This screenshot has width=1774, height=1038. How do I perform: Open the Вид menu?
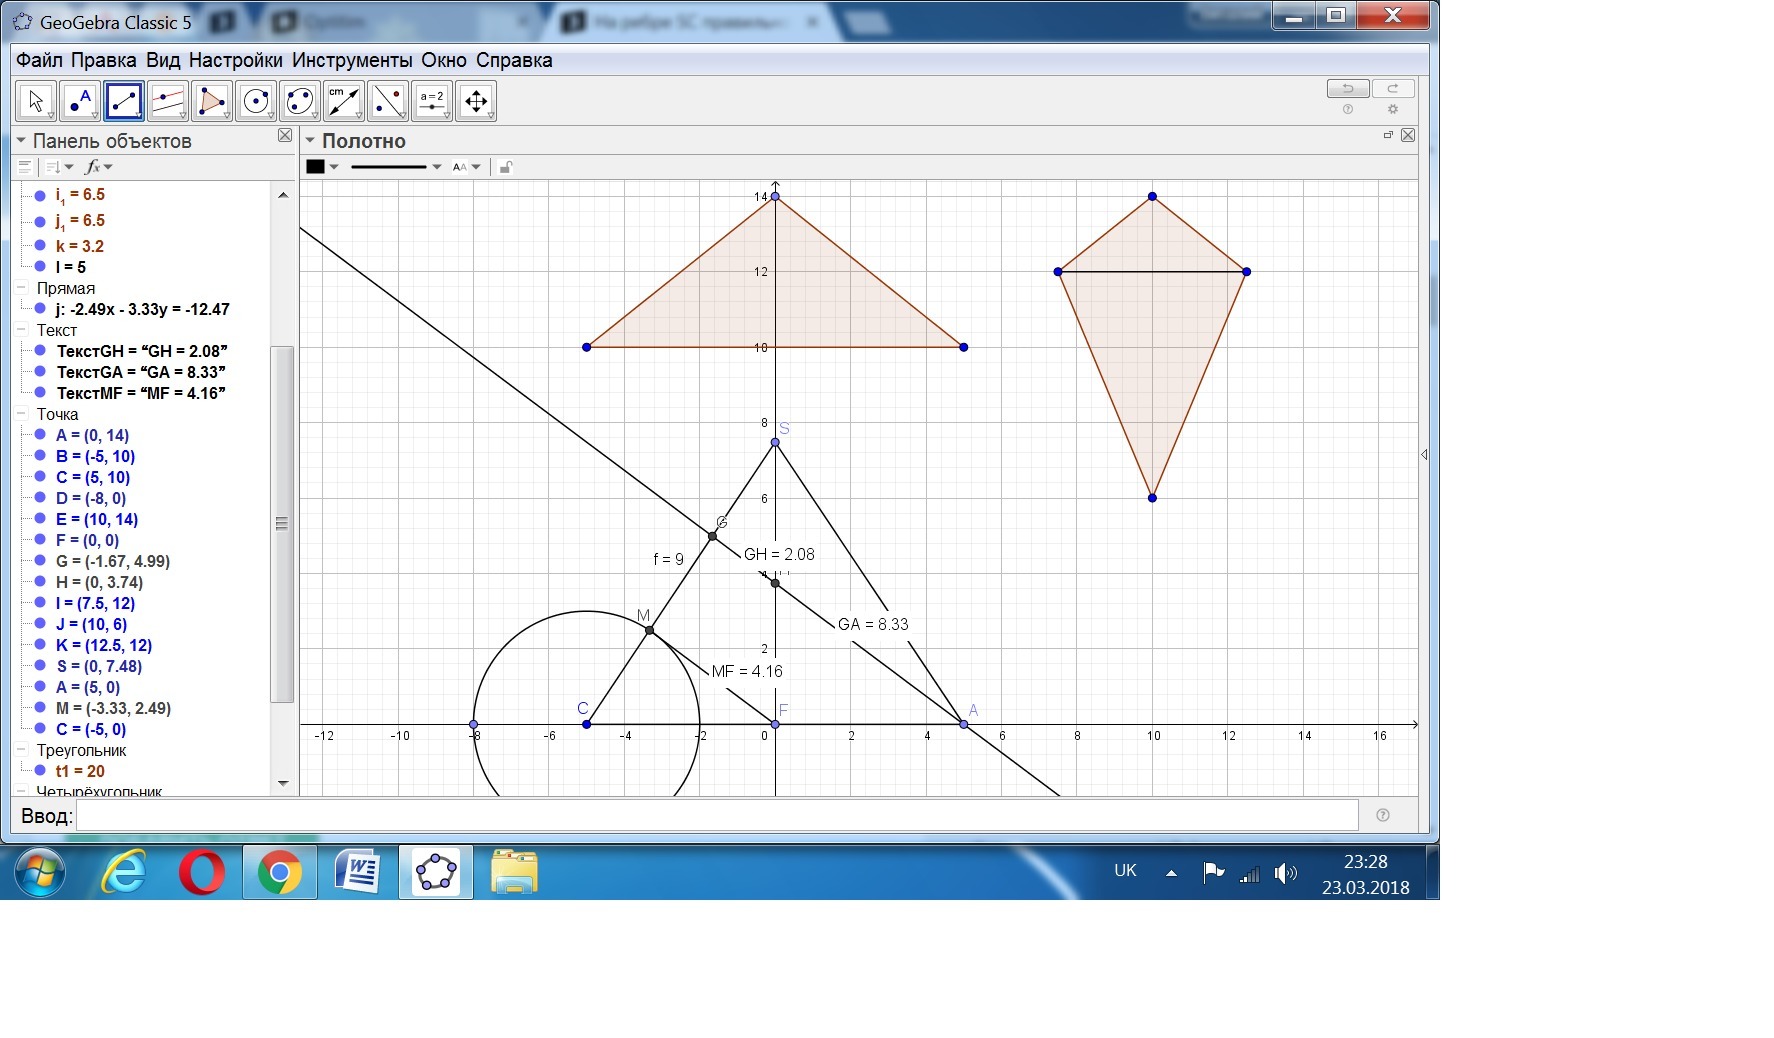coord(163,60)
